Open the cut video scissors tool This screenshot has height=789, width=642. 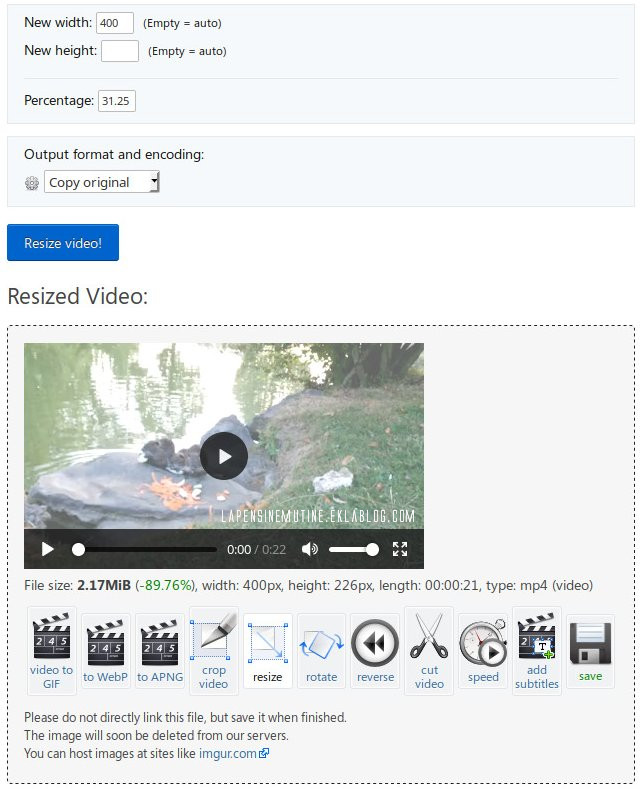click(x=429, y=650)
